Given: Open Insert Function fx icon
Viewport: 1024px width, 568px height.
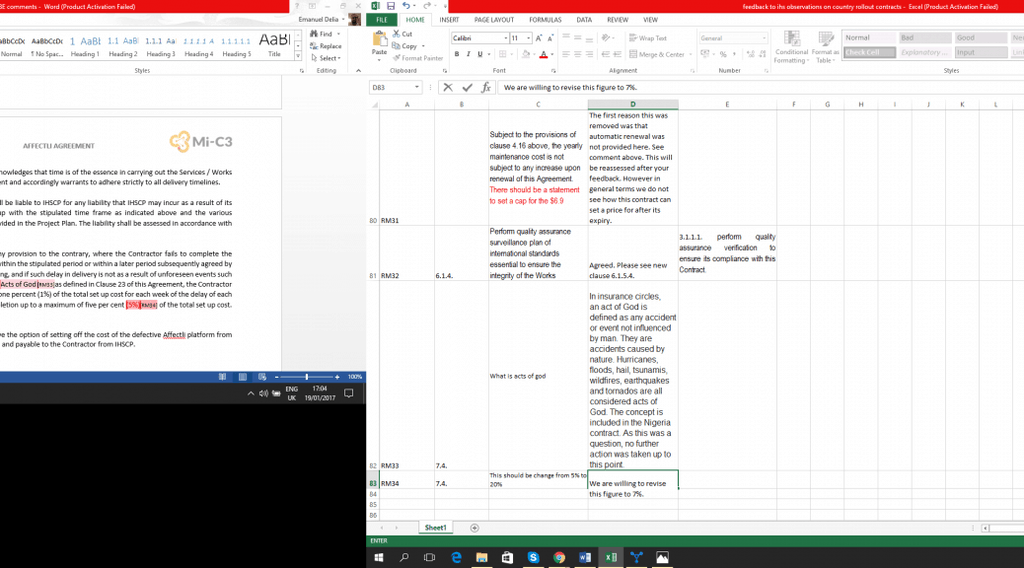Looking at the screenshot, I should pos(485,88).
